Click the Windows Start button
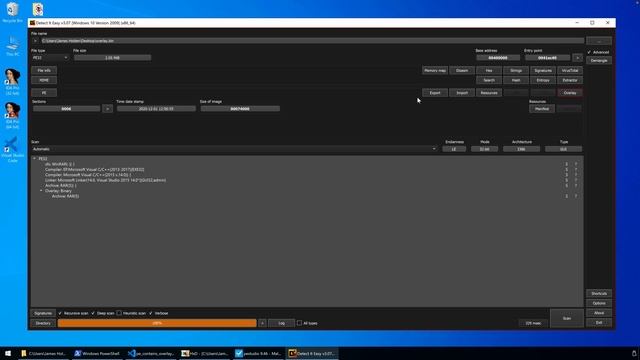This screenshot has width=640, height=360. (8, 353)
